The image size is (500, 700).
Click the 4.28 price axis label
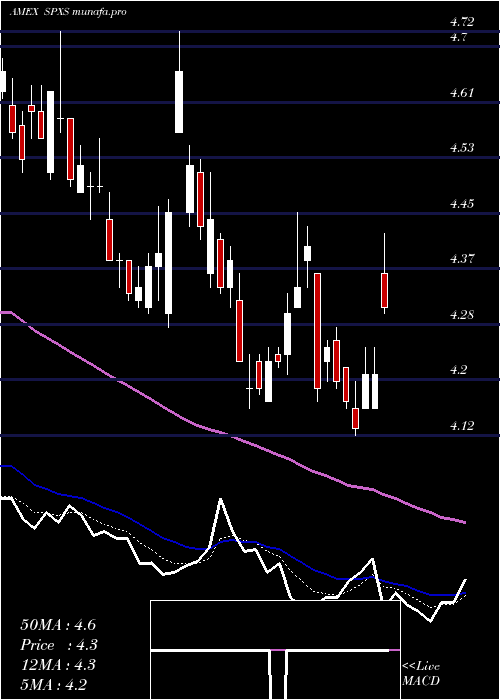pyautogui.click(x=462, y=315)
